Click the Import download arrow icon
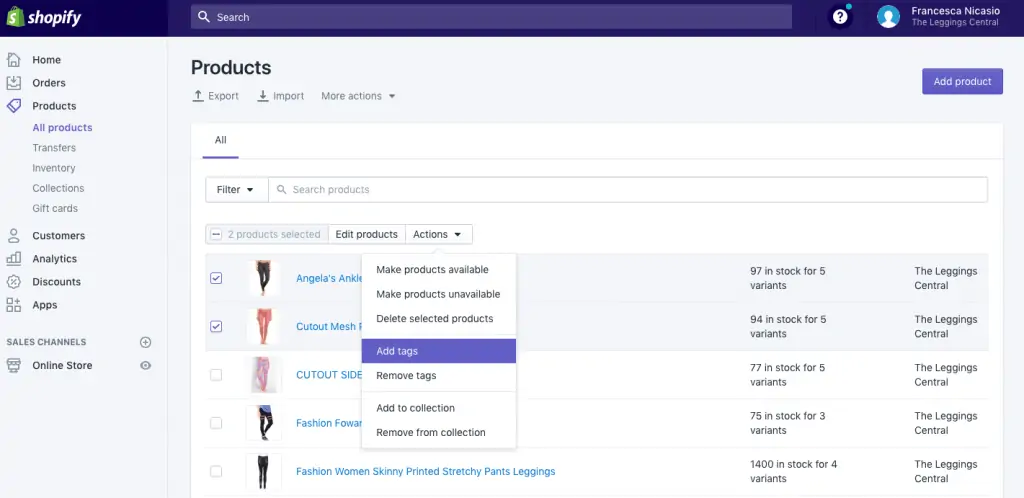 263,96
